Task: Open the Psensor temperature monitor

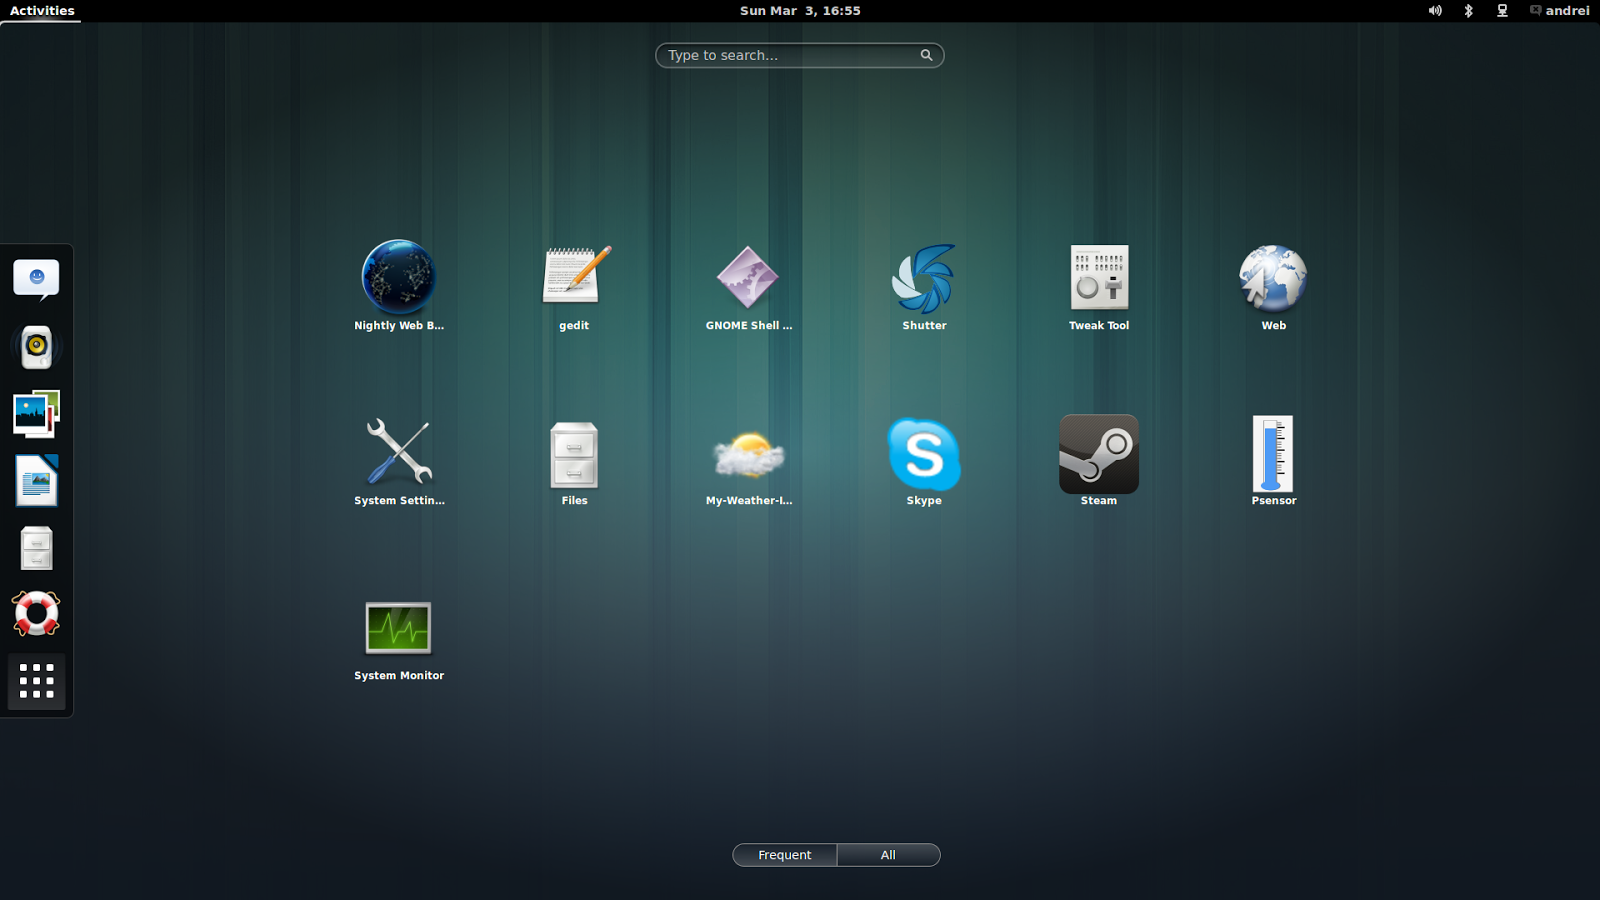Action: click(1273, 454)
